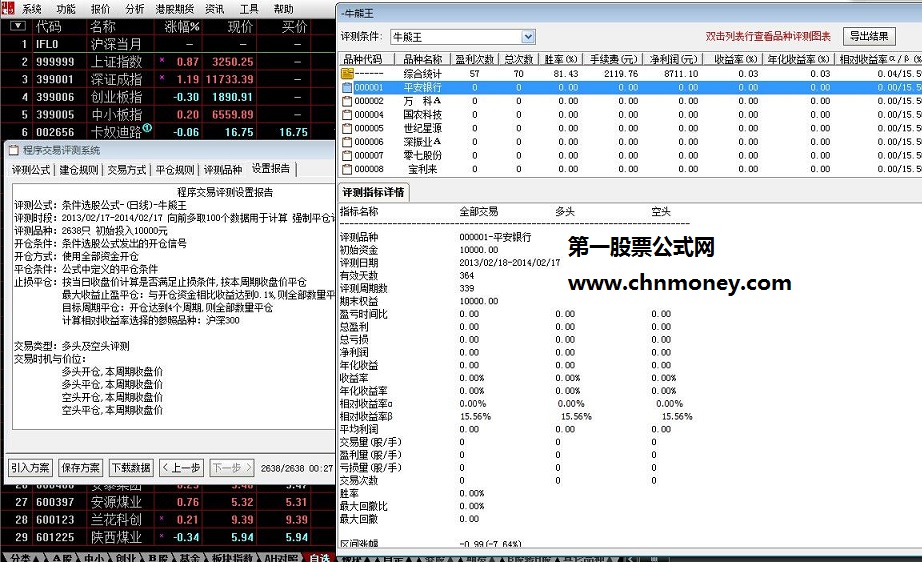Open the 评测条件 combo box showing 牛熊王

(462, 37)
